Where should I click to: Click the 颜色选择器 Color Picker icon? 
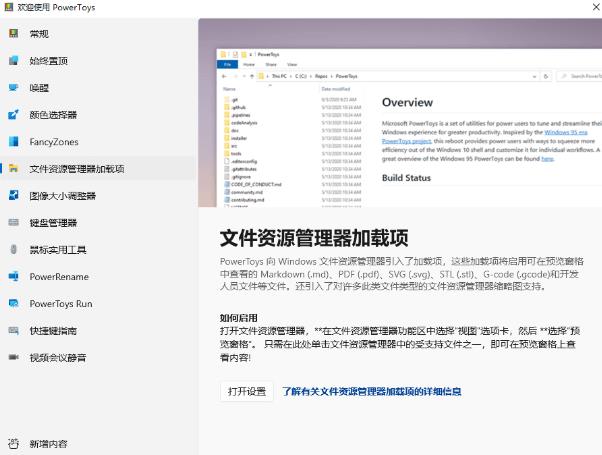coord(13,114)
